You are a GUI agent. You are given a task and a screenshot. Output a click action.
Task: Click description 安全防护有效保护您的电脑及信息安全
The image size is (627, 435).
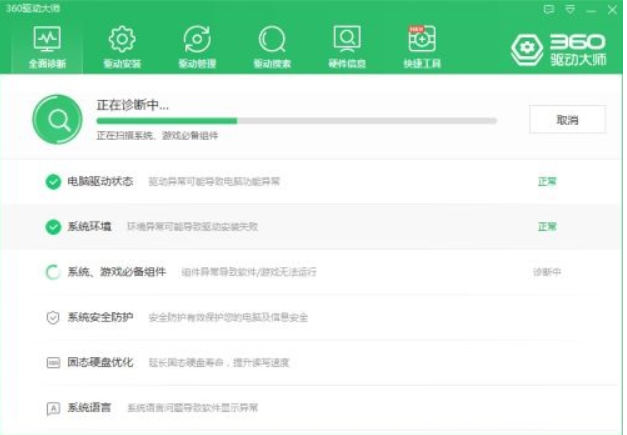point(228,318)
